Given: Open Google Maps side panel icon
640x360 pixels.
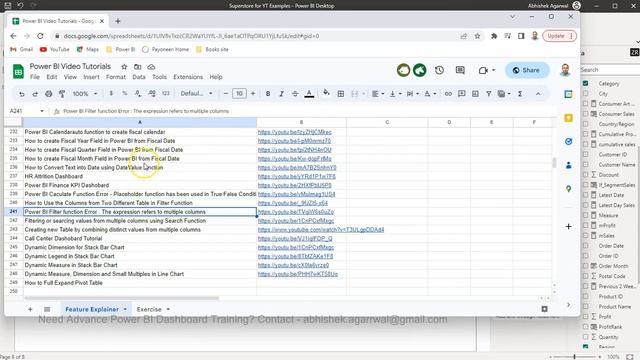Looking at the screenshot, I should click(x=568, y=189).
